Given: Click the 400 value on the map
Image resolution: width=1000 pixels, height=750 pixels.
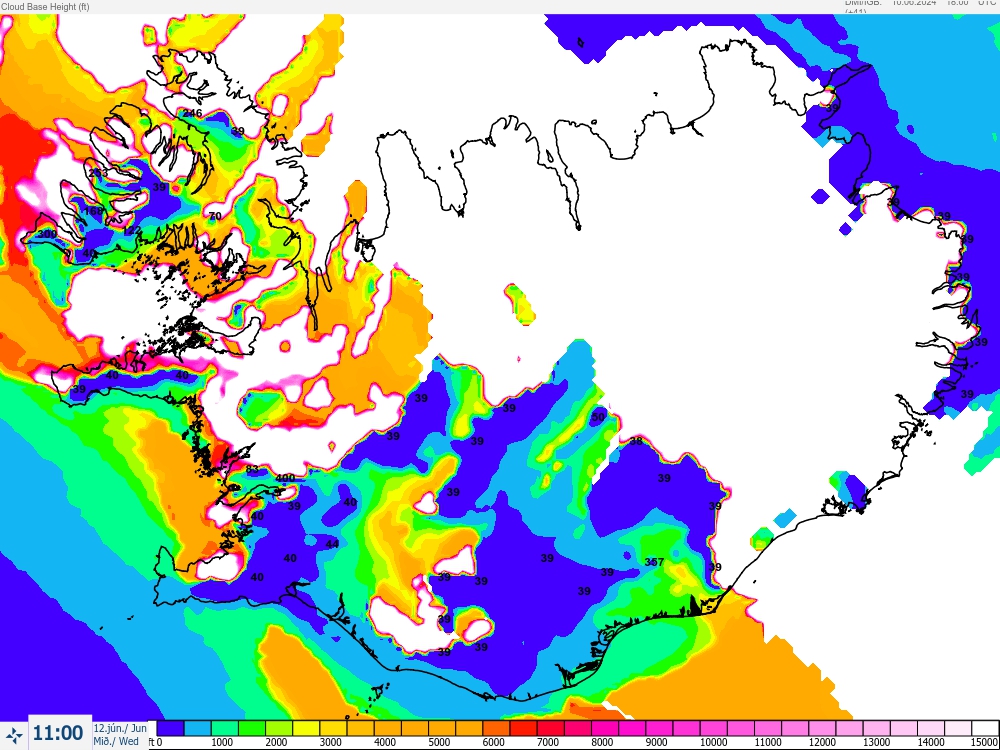Looking at the screenshot, I should click(x=285, y=478).
